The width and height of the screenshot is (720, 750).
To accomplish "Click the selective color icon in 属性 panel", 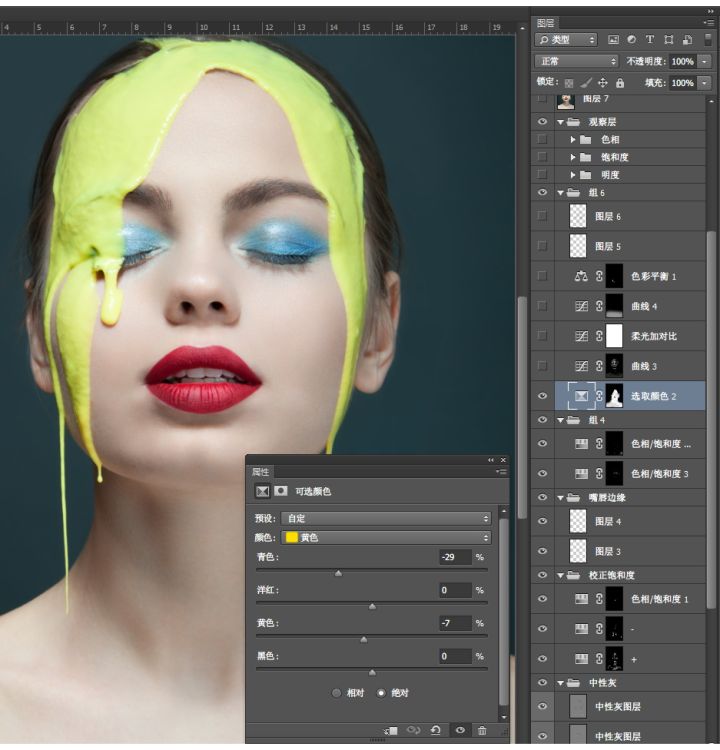I will pyautogui.click(x=262, y=491).
